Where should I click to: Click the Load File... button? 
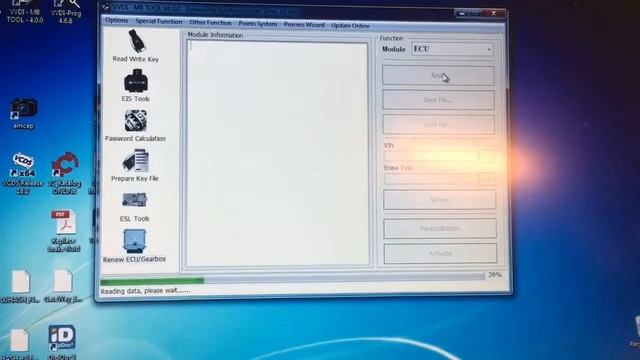(x=438, y=124)
